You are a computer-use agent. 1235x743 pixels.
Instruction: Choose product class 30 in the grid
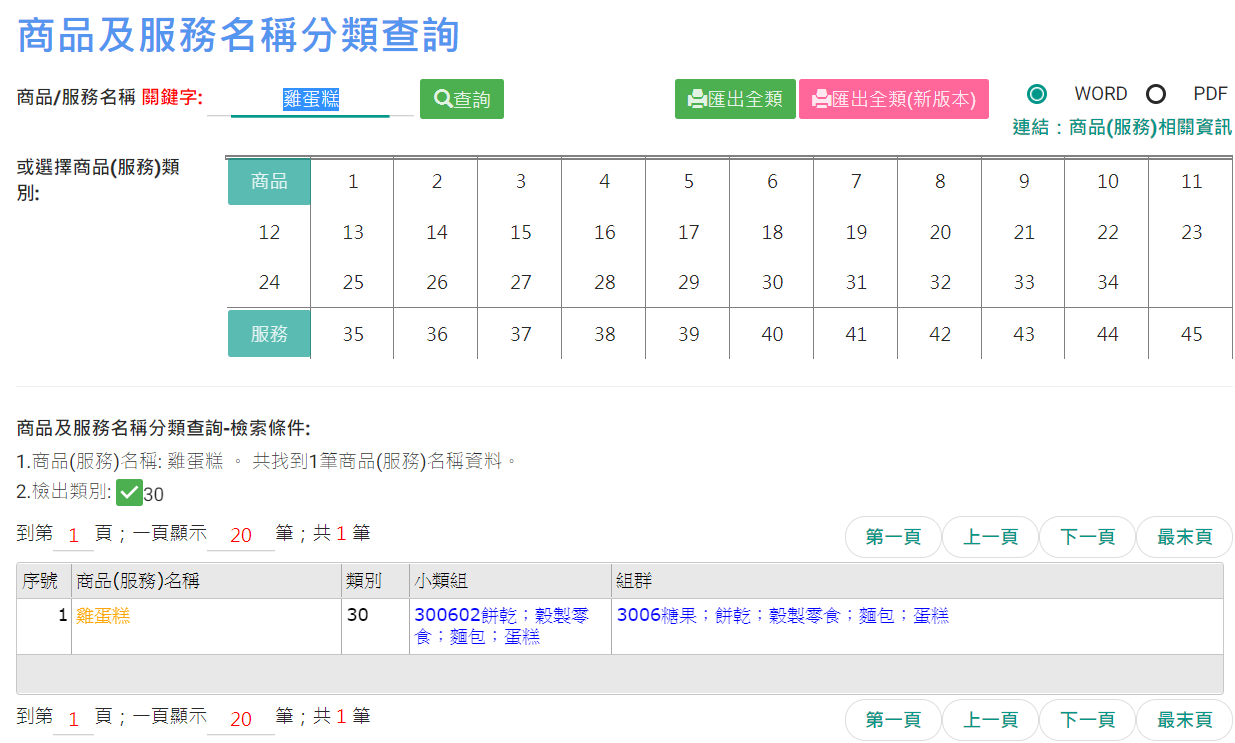(x=772, y=283)
